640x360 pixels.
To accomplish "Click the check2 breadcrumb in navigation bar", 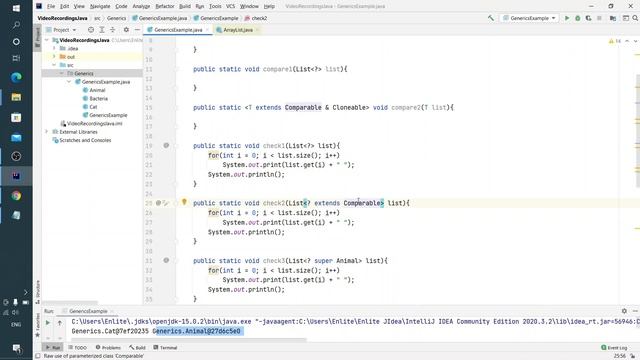I will (x=256, y=18).
